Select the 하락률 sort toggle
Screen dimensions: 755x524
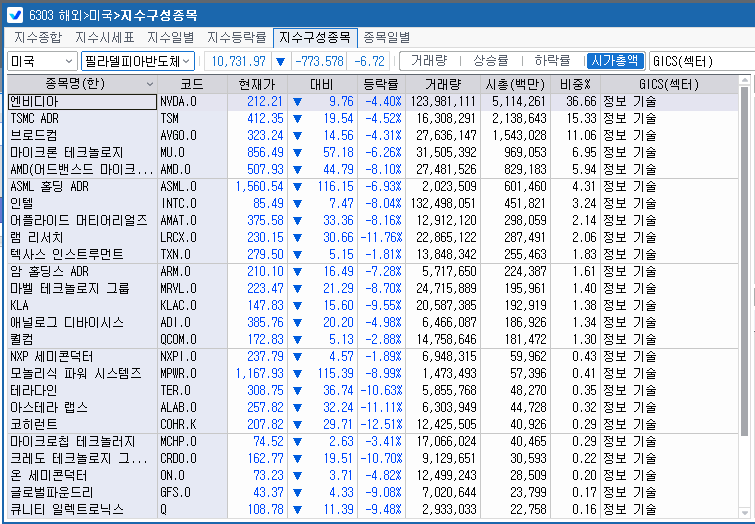point(552,61)
